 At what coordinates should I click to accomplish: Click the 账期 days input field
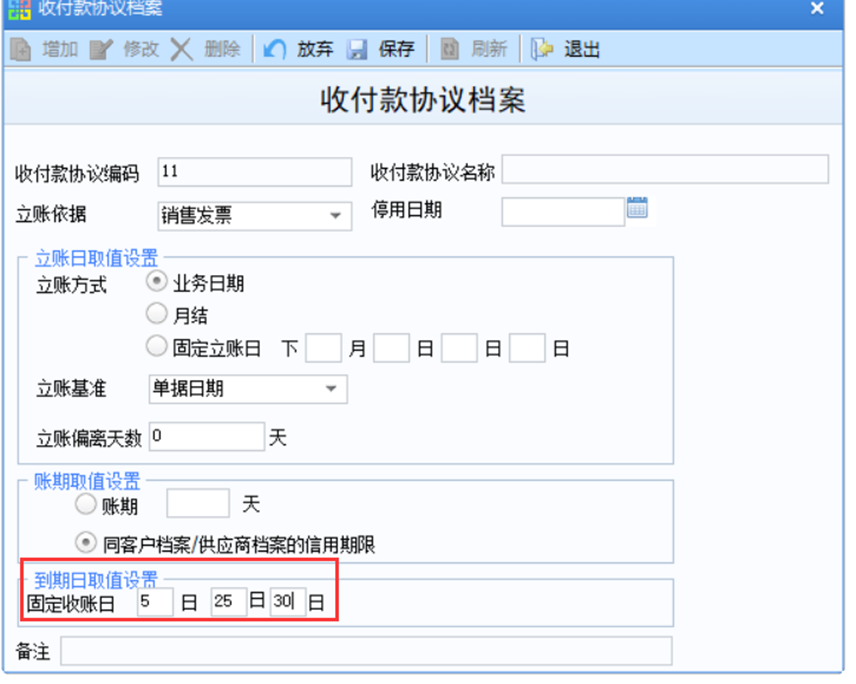click(198, 503)
